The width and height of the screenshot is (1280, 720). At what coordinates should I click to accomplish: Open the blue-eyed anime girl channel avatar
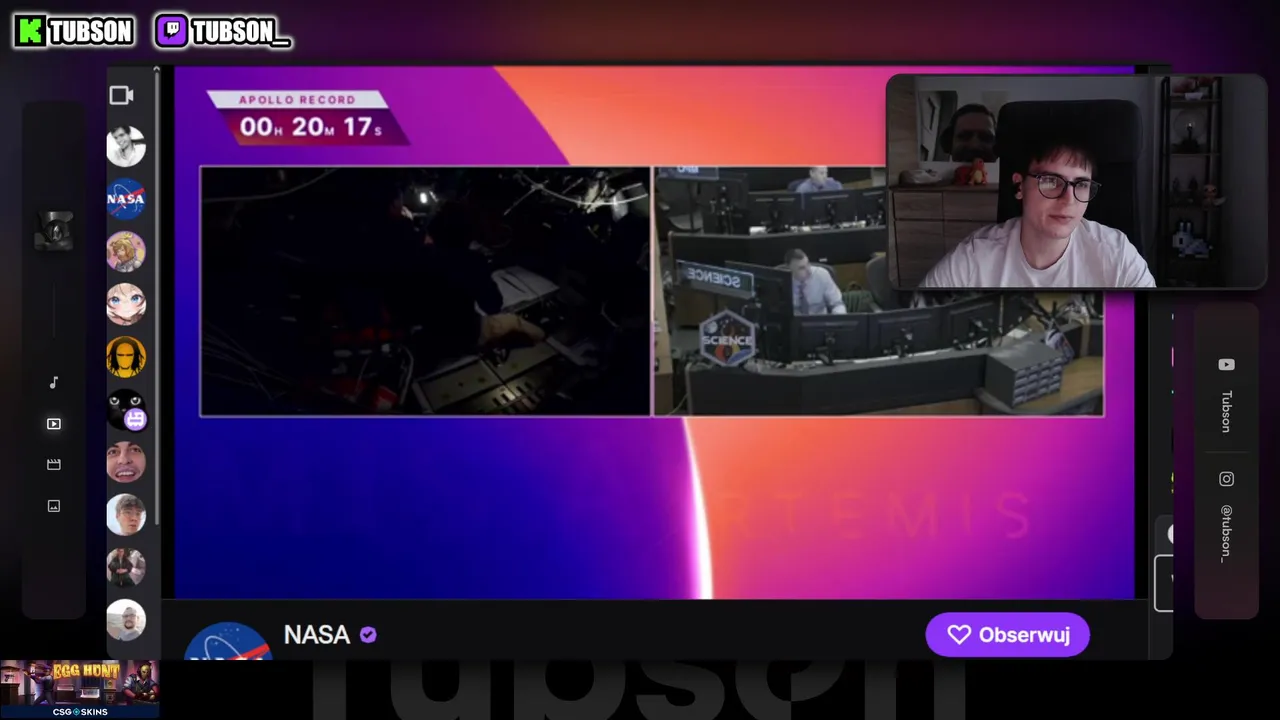(x=126, y=304)
